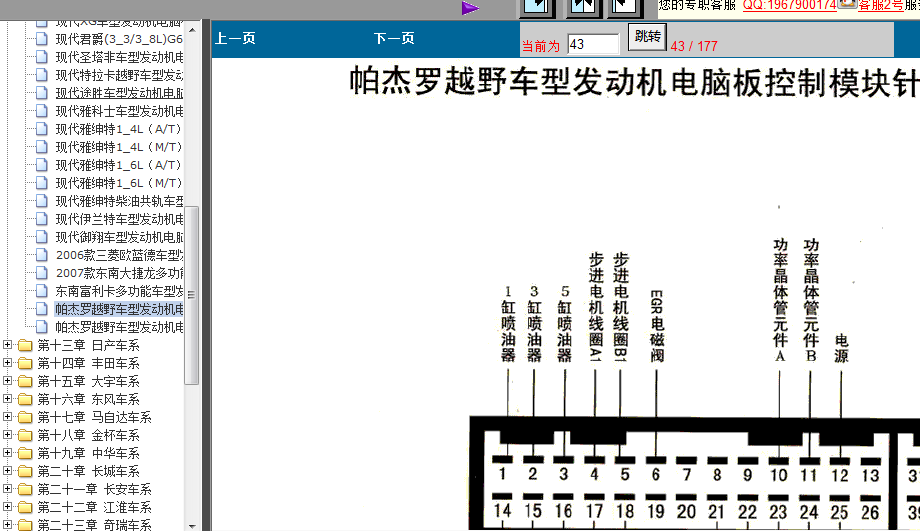Viewport: 920px width, 531px height.
Task: Open 现代雅绅特1_6L (A/T) tree entry
Action: click(x=119, y=165)
